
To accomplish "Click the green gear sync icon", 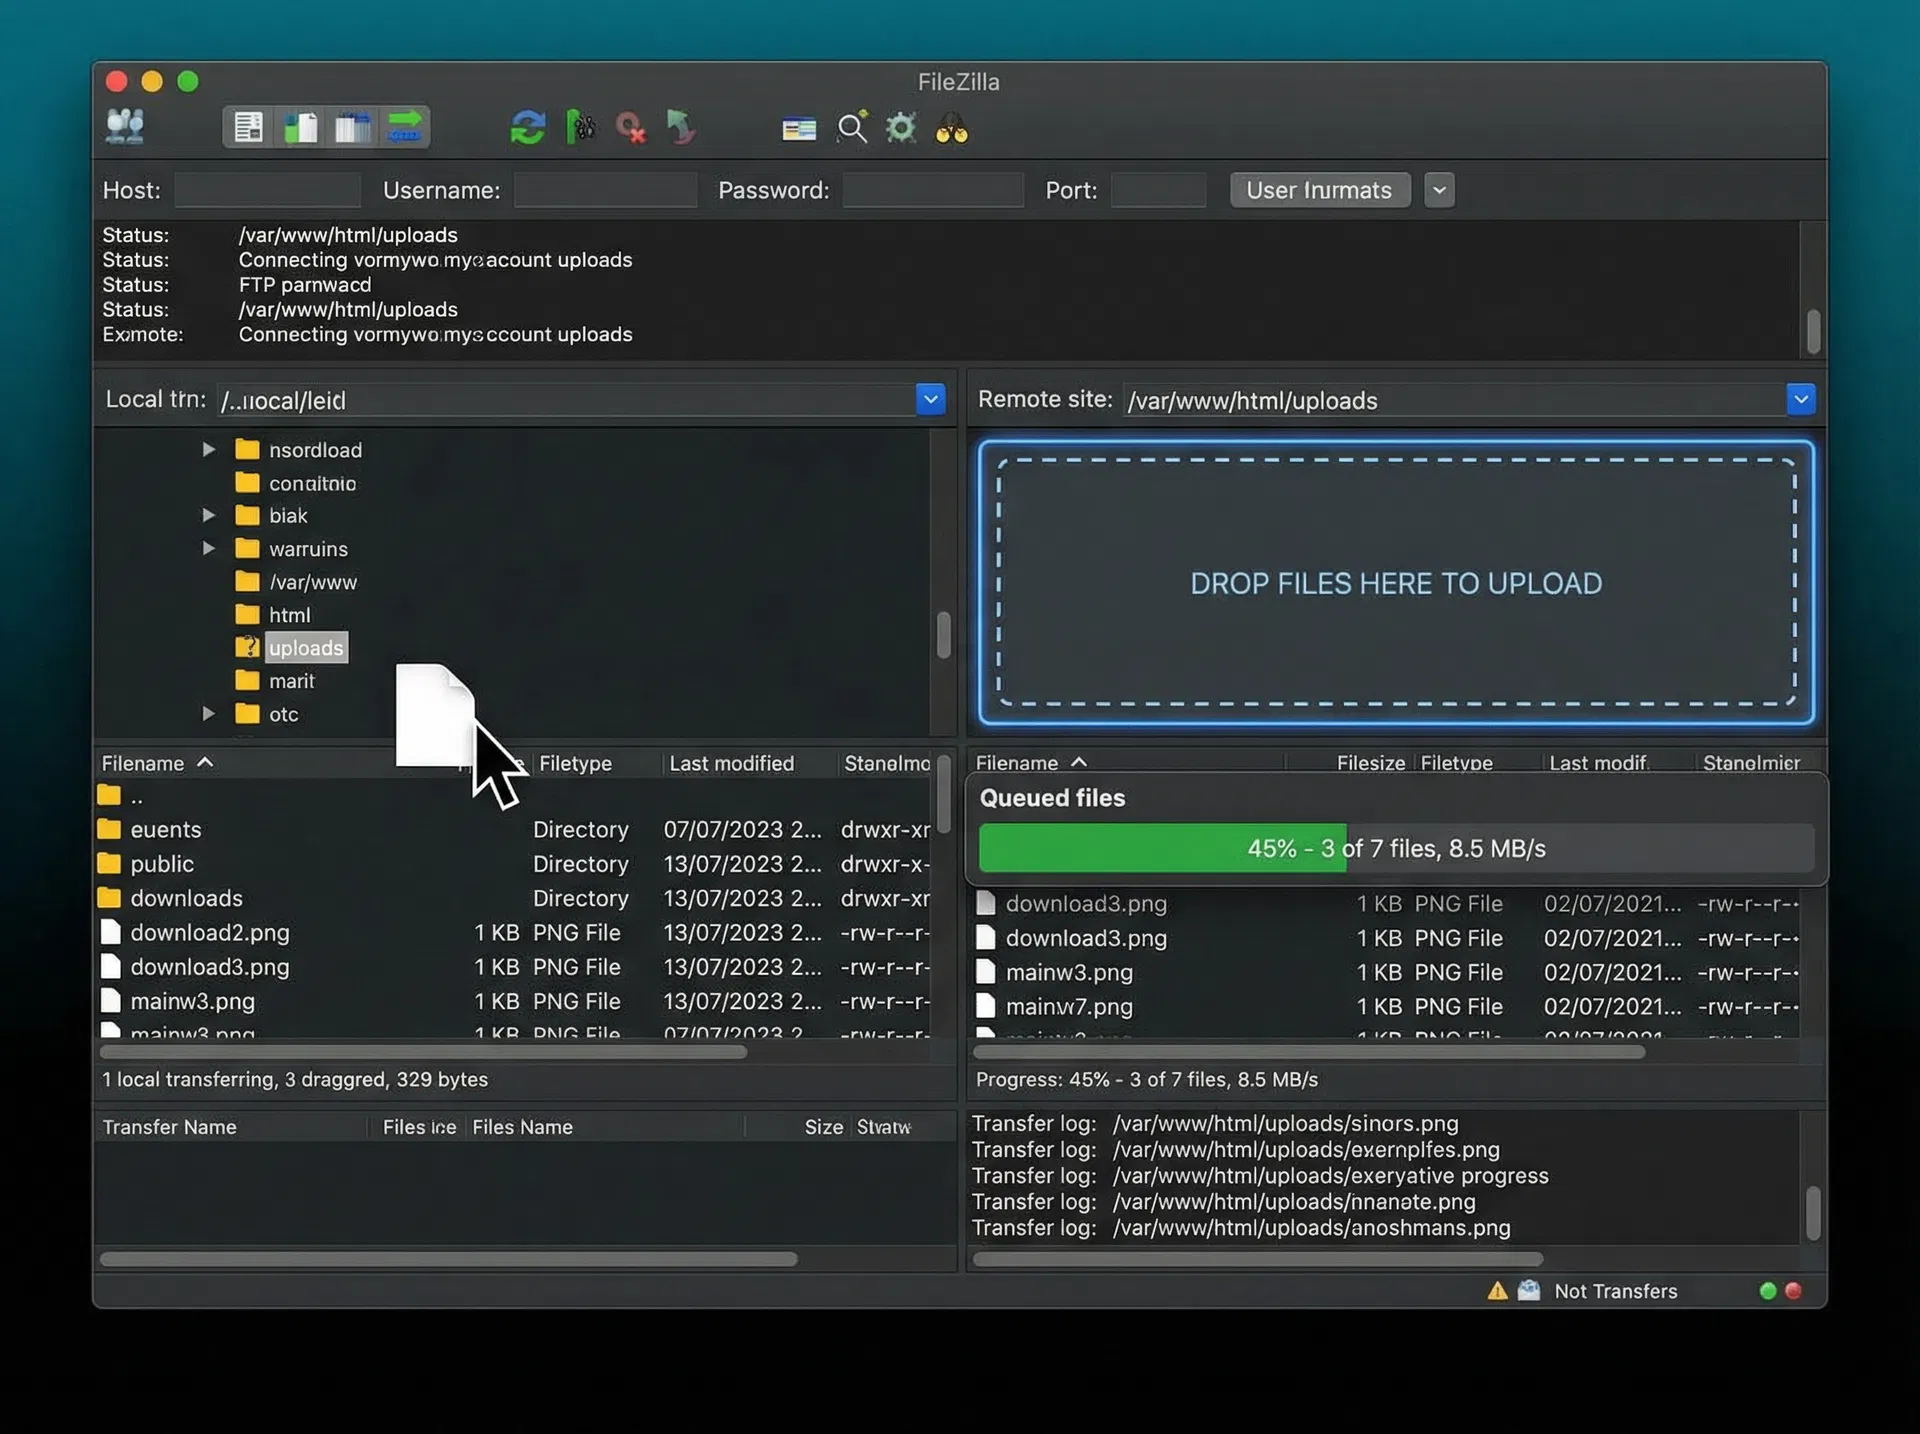I will pos(901,128).
